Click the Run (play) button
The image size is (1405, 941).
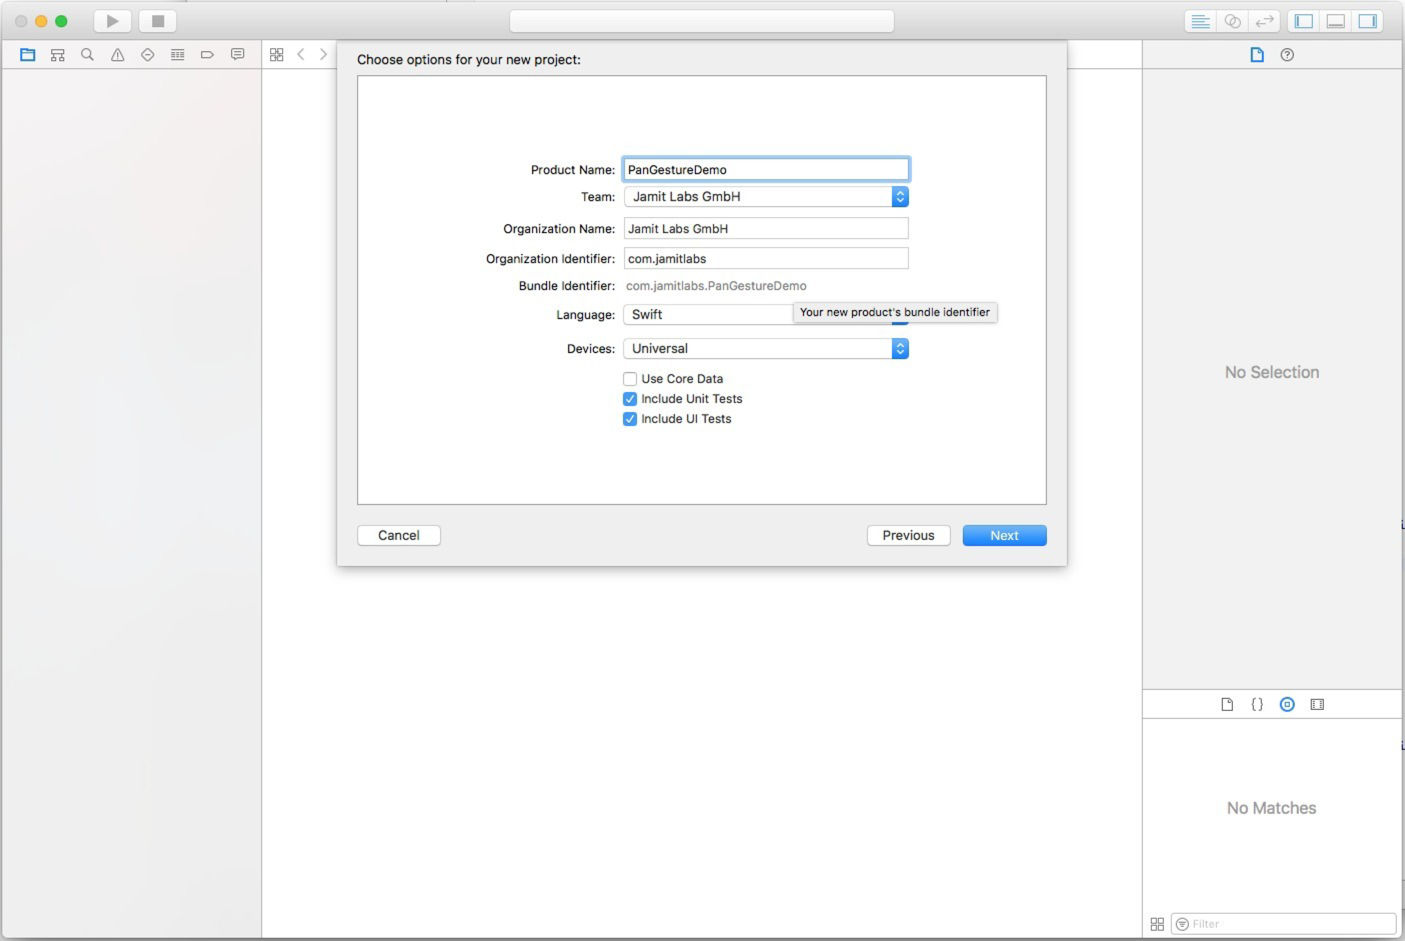[x=113, y=21]
